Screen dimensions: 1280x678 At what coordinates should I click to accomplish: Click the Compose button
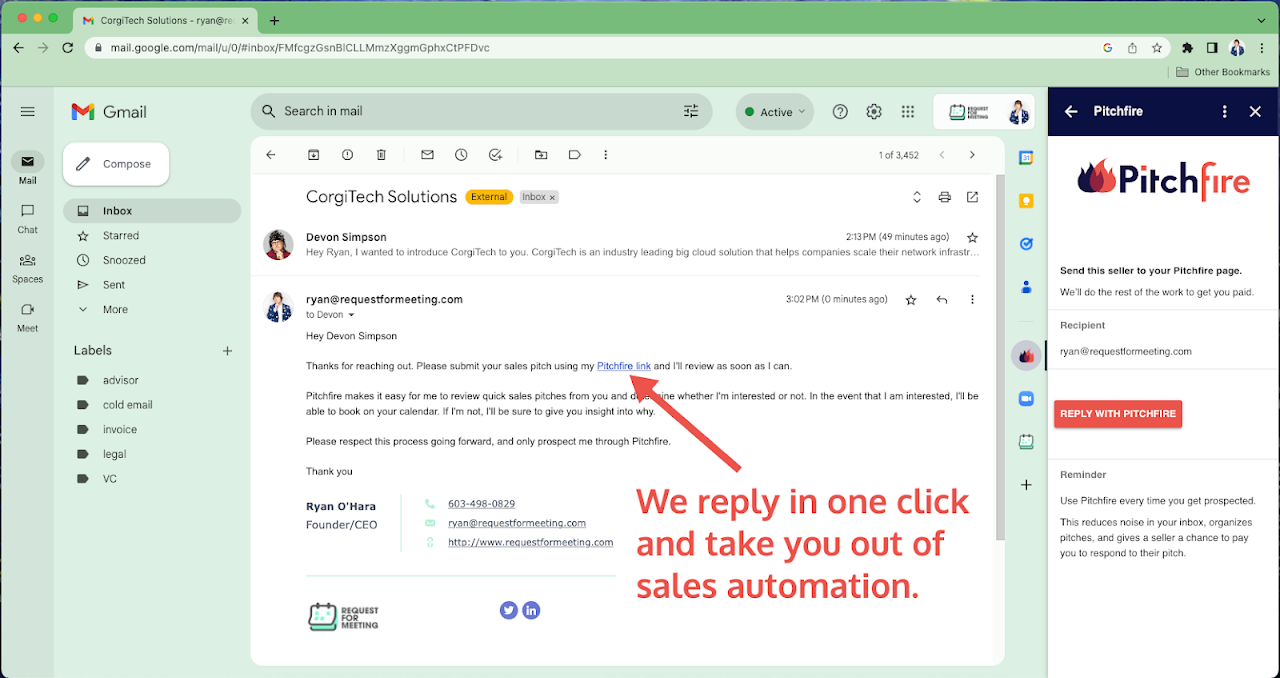pyautogui.click(x=116, y=164)
